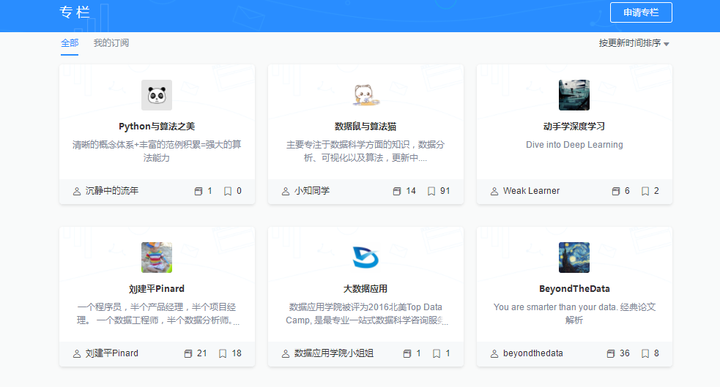The image size is (720, 387).
Task: Click the user icon beside beyondthedata
Action: pos(494,353)
